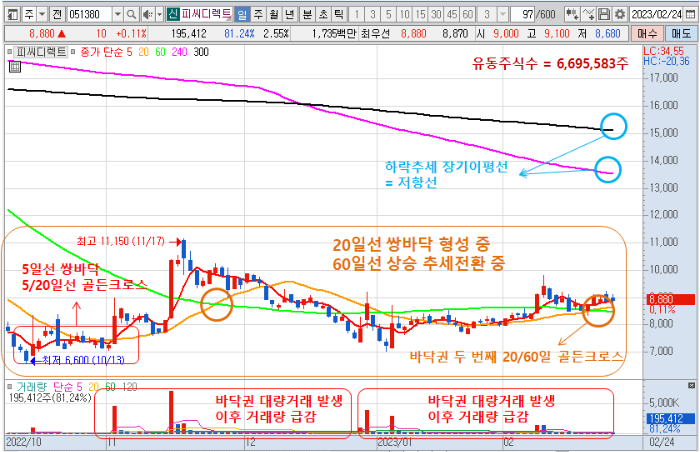Select the 3 interval button

point(372,15)
